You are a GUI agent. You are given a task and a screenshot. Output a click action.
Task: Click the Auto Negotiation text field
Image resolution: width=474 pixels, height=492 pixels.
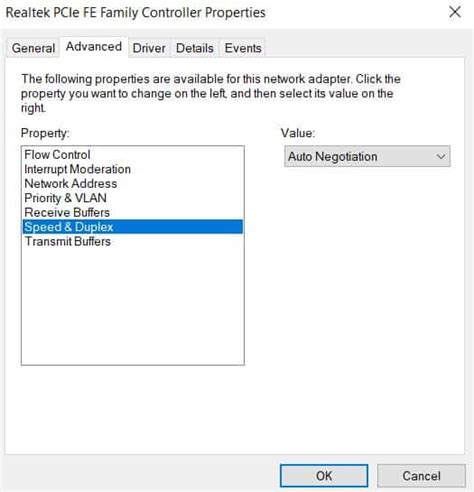pos(333,156)
